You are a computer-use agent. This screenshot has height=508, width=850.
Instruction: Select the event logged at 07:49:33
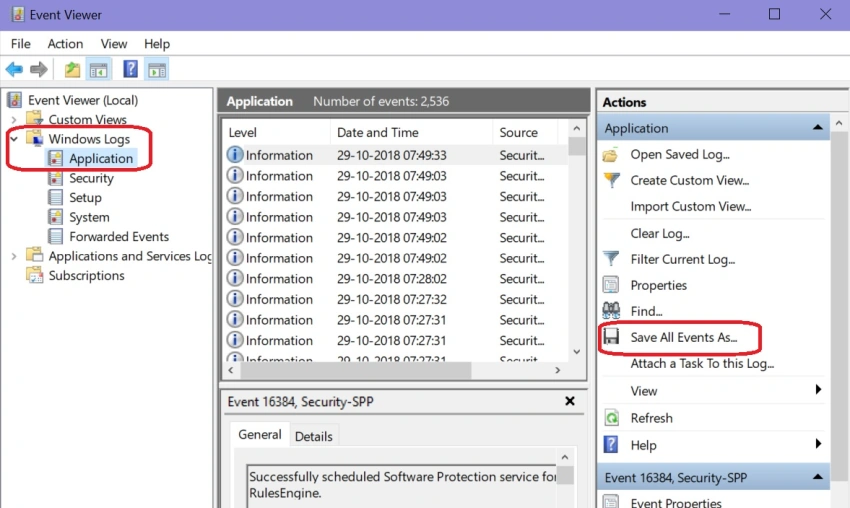(x=396, y=155)
